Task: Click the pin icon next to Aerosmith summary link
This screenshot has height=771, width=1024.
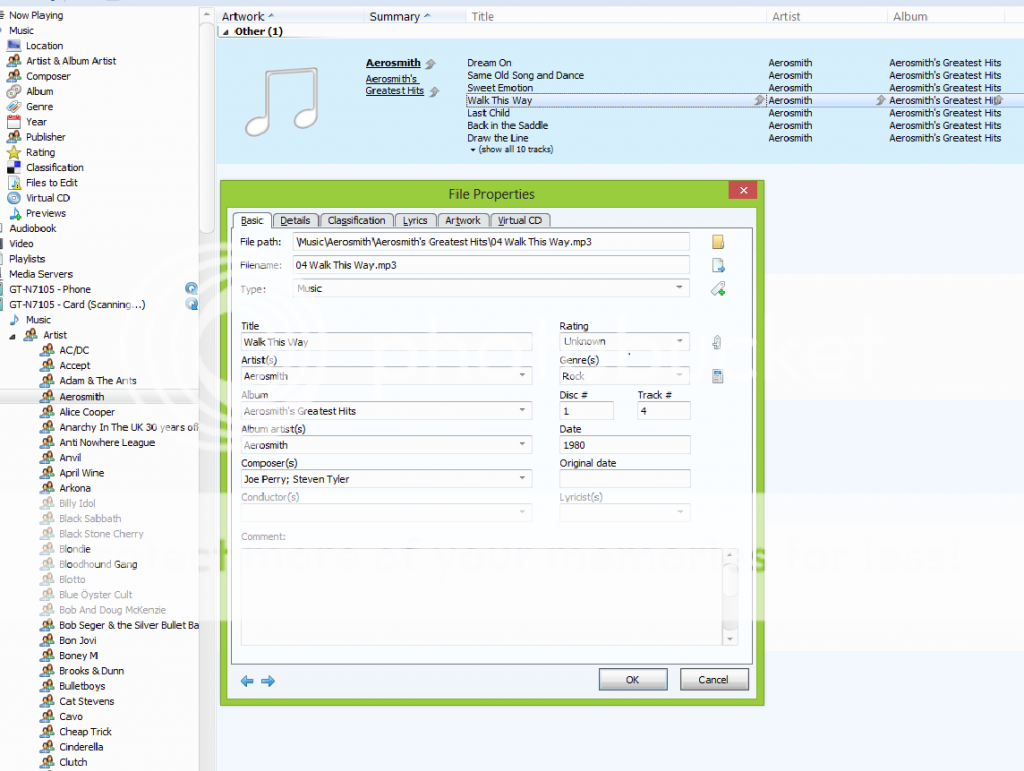Action: click(430, 64)
